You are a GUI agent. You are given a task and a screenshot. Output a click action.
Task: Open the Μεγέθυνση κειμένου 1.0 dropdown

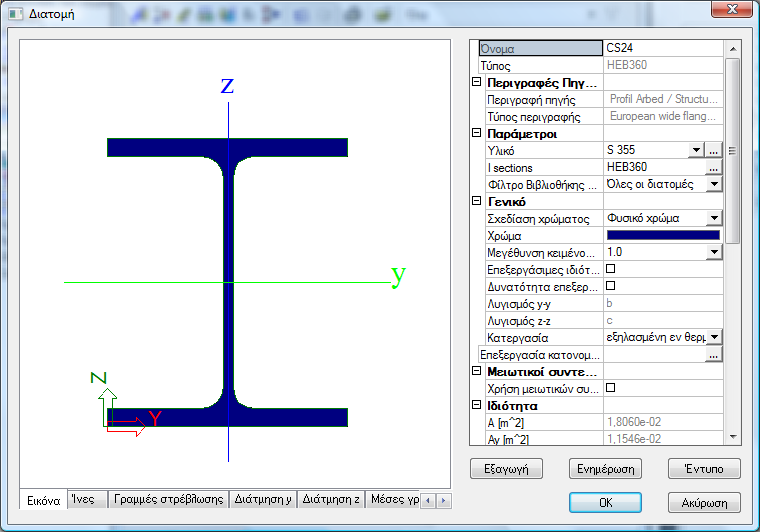point(714,252)
